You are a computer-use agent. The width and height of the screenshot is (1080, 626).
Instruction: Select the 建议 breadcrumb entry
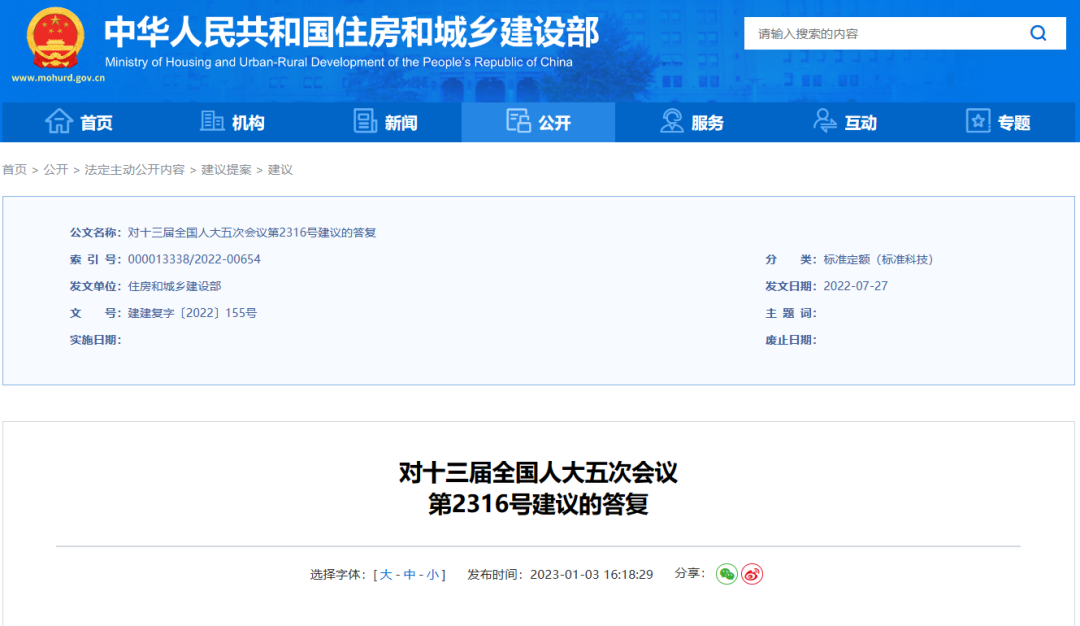coord(280,170)
